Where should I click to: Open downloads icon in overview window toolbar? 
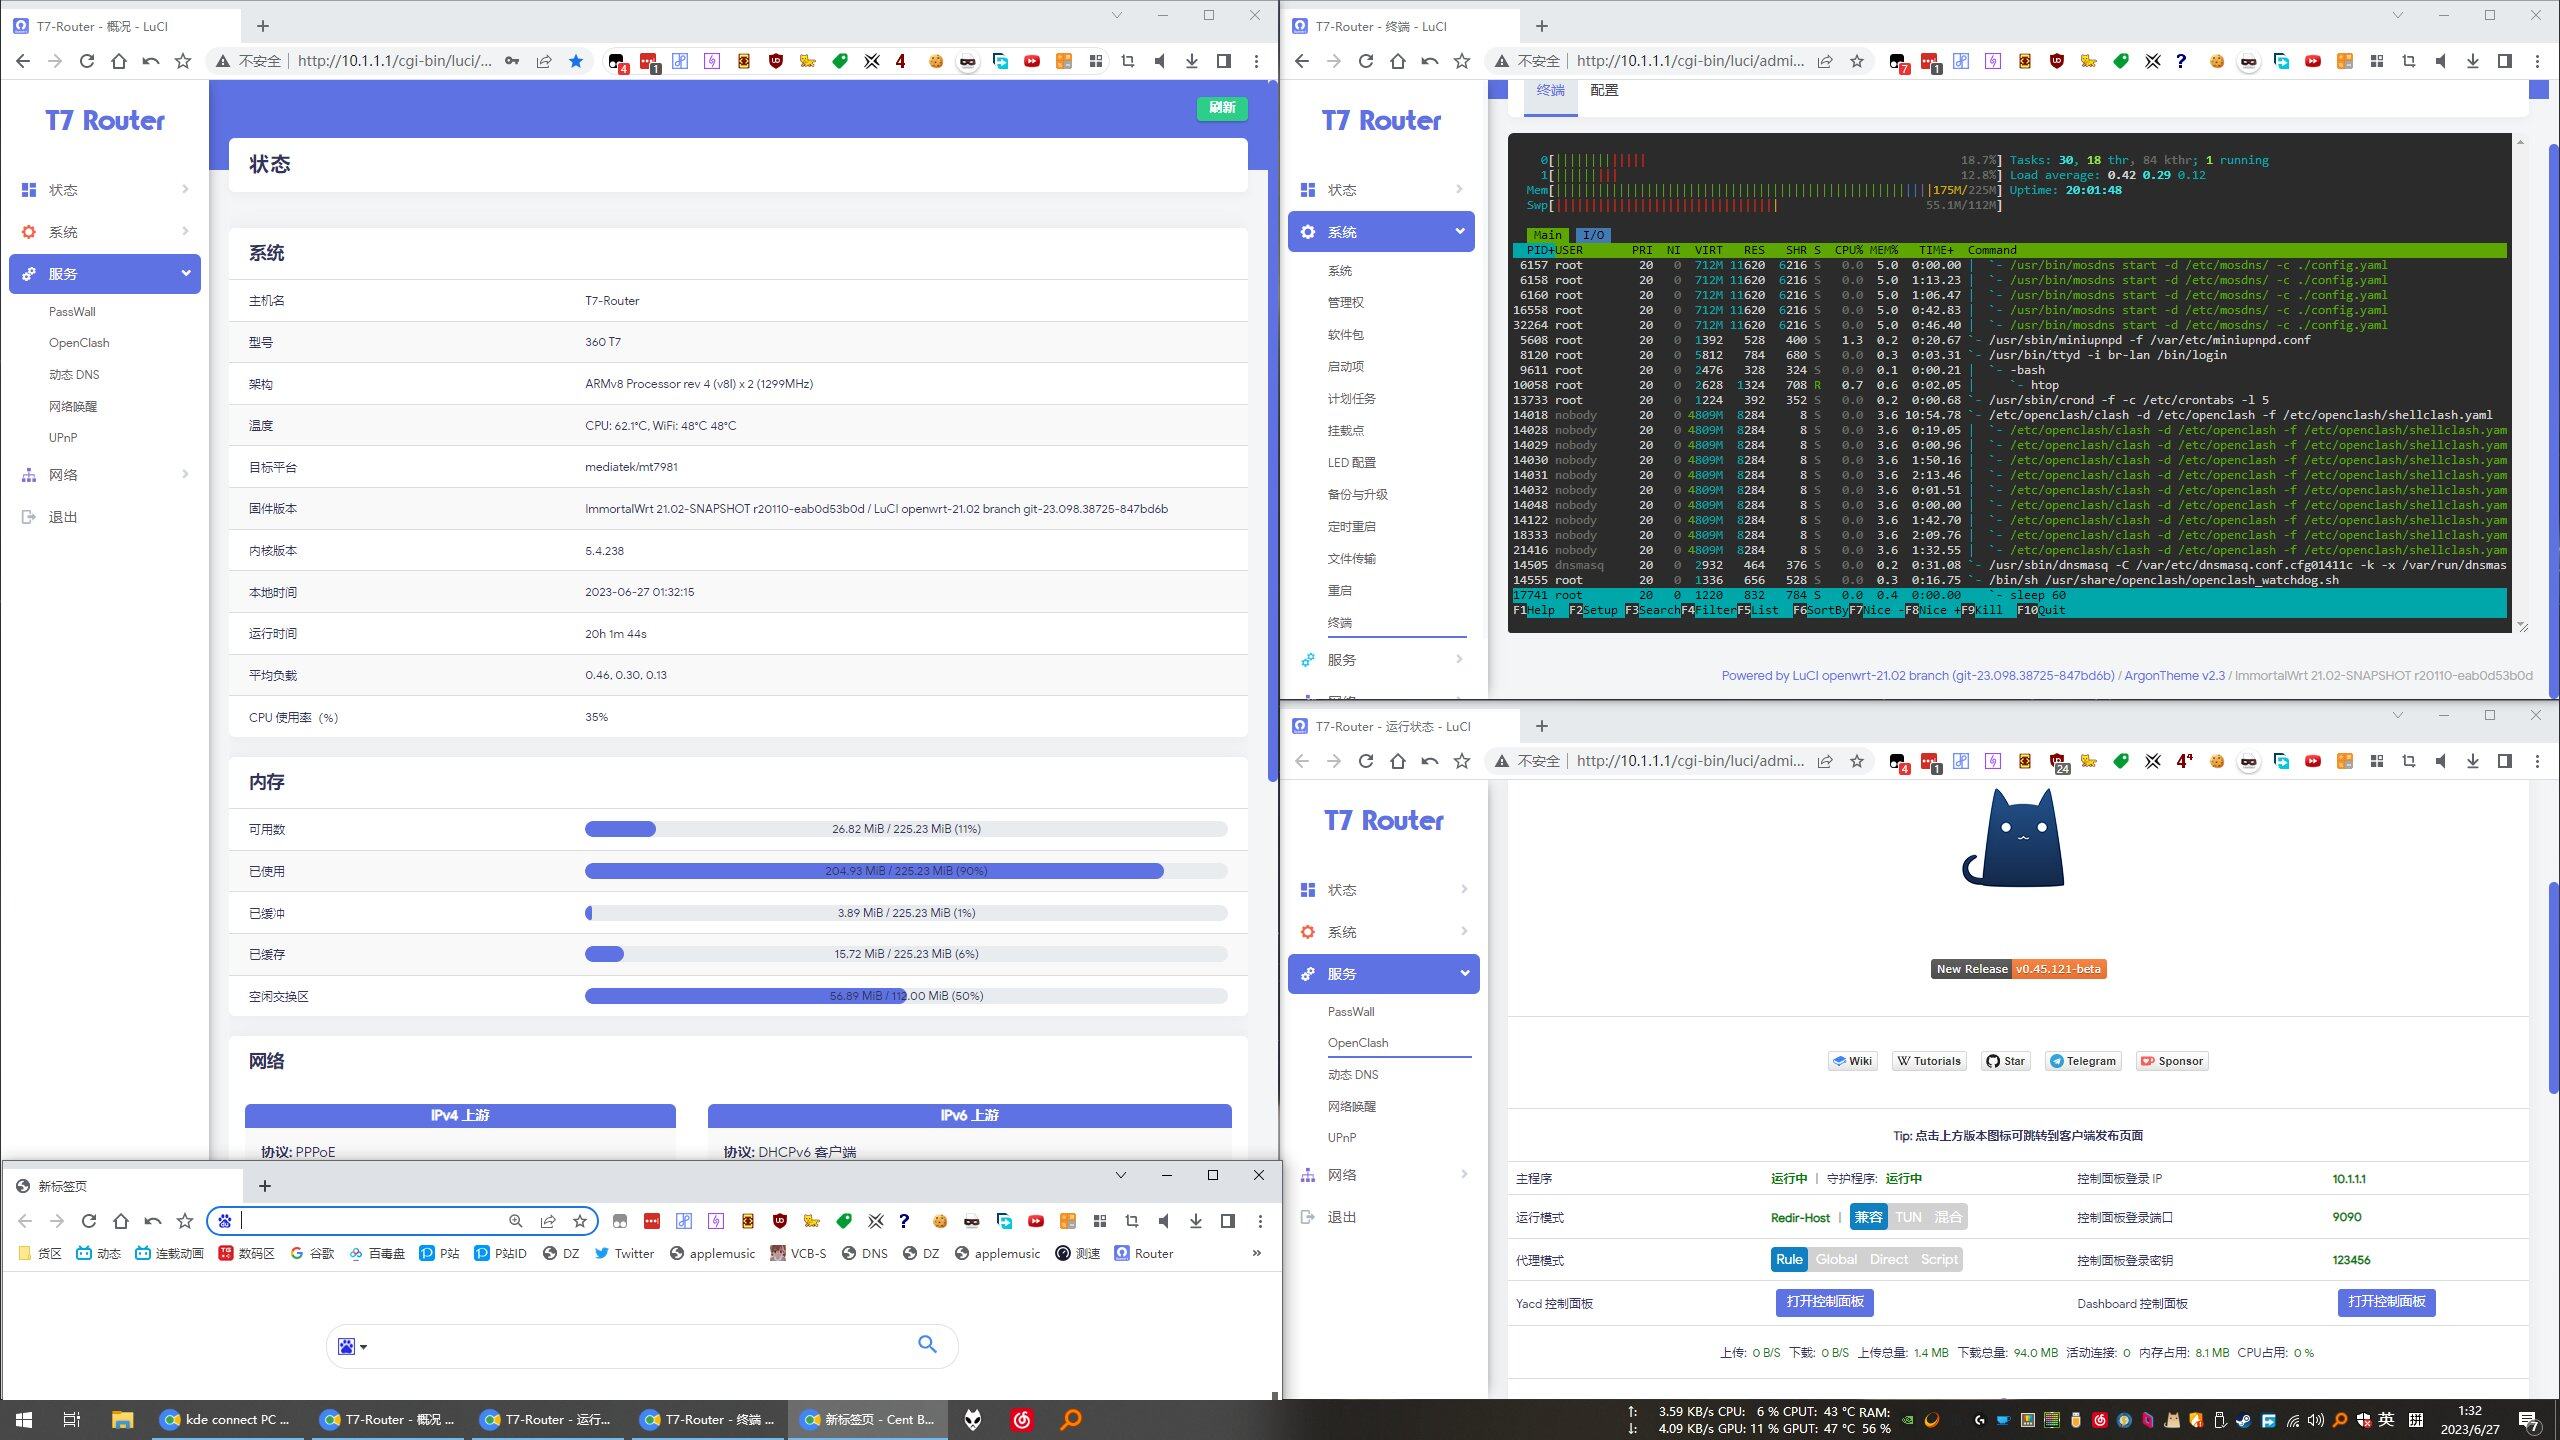[1192, 61]
